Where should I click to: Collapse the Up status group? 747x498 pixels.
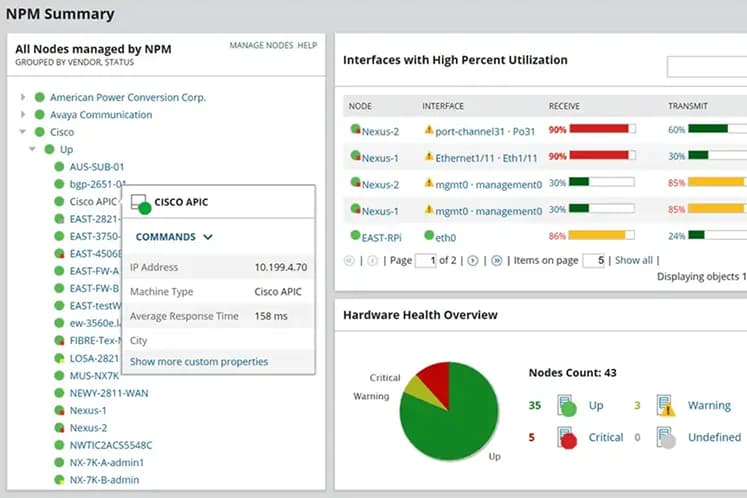32,149
